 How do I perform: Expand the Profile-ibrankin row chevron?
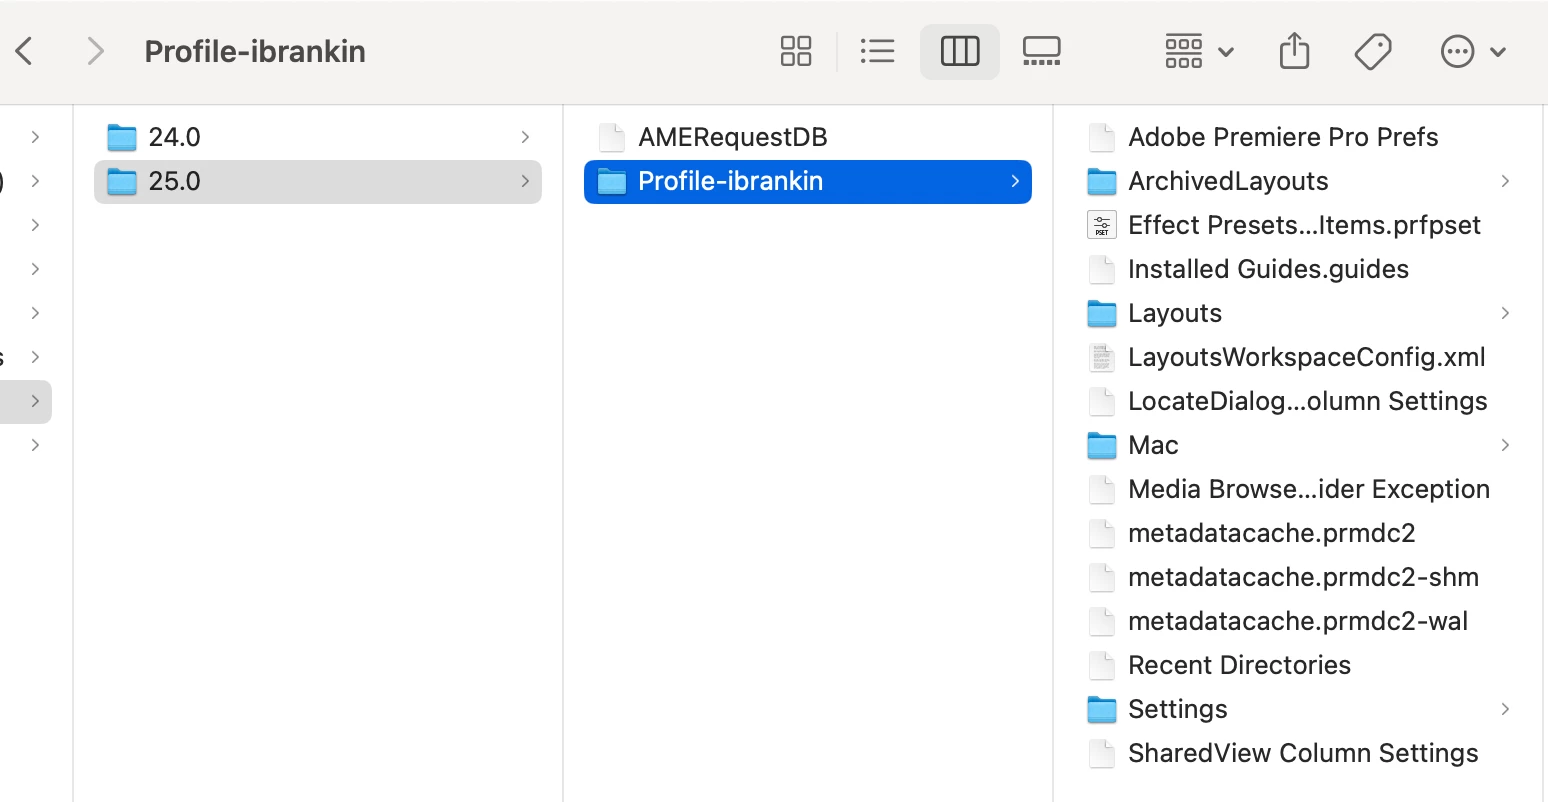(1015, 181)
